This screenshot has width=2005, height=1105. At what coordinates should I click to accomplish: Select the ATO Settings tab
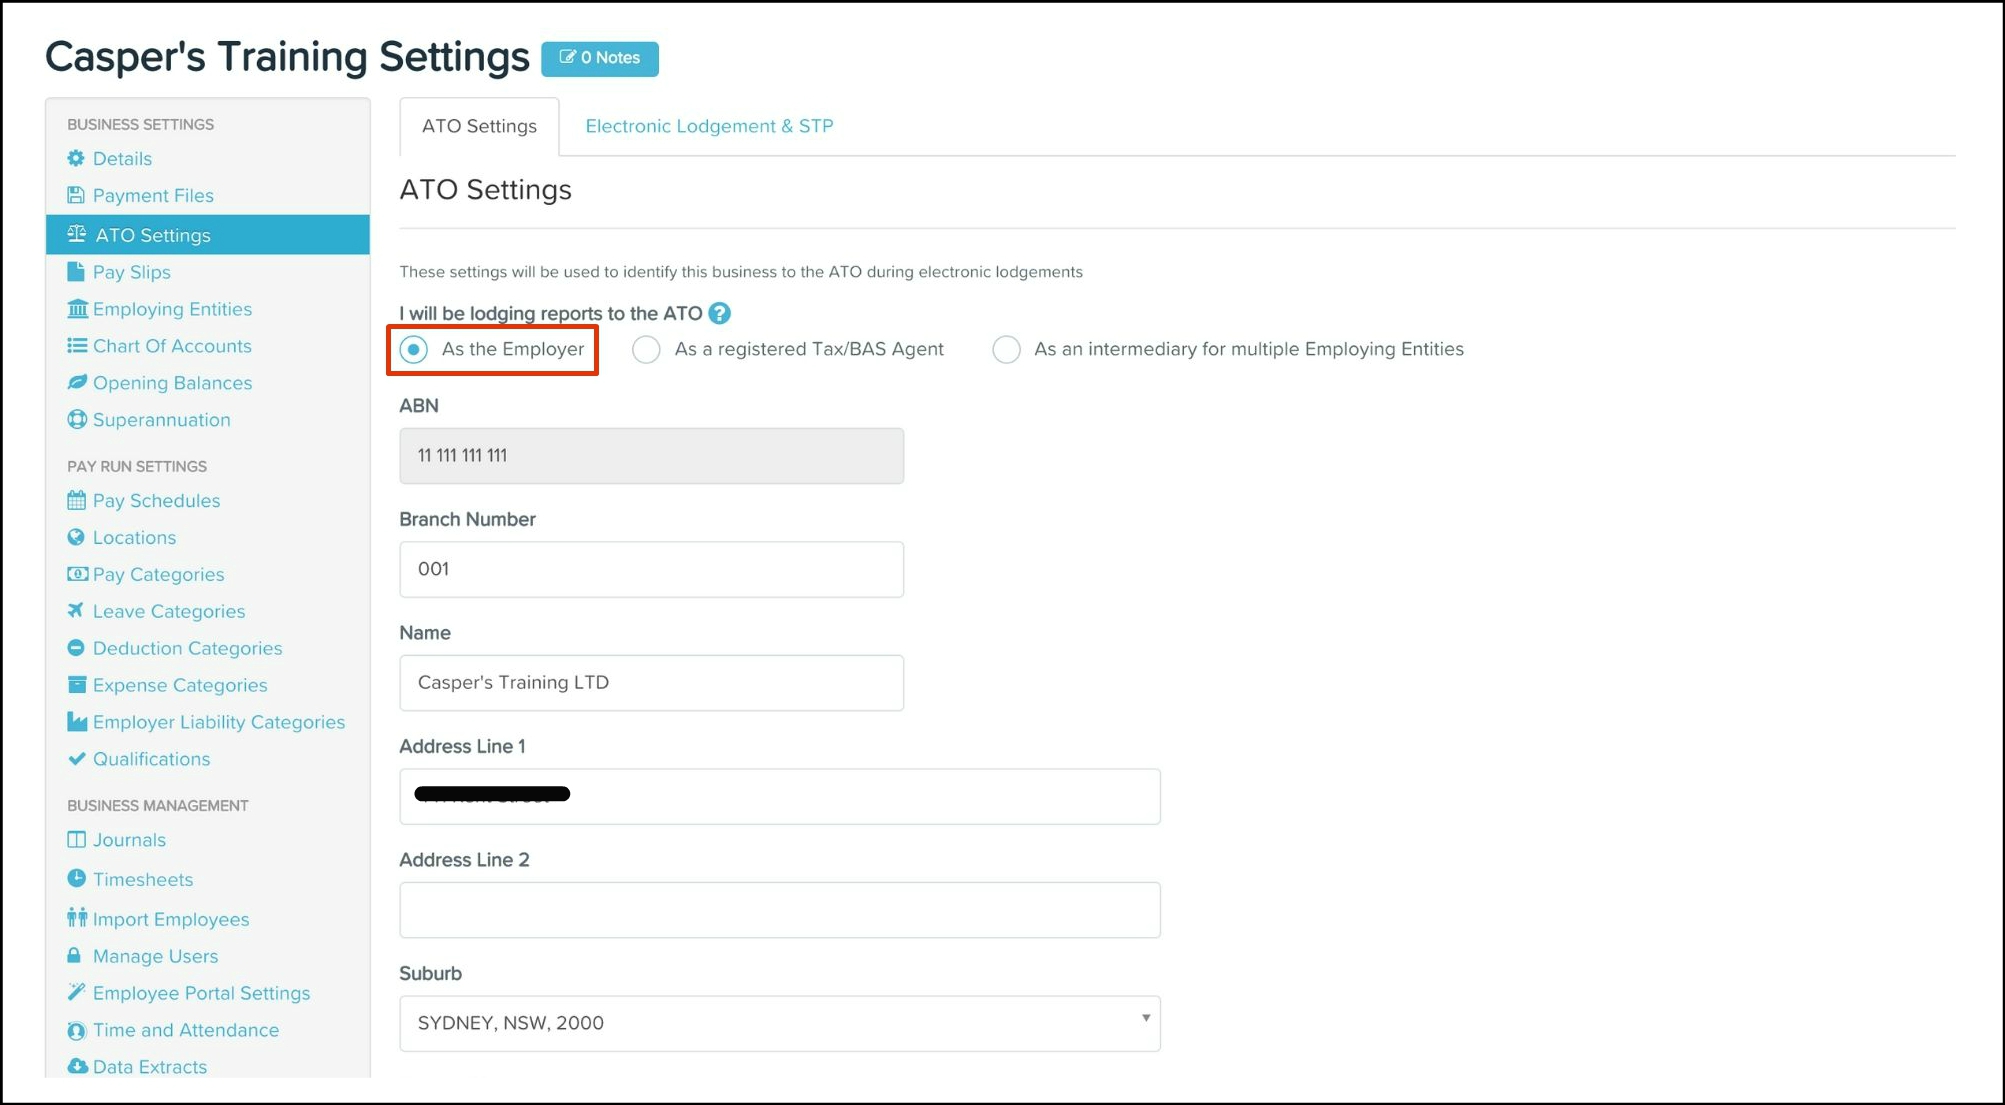tap(479, 126)
